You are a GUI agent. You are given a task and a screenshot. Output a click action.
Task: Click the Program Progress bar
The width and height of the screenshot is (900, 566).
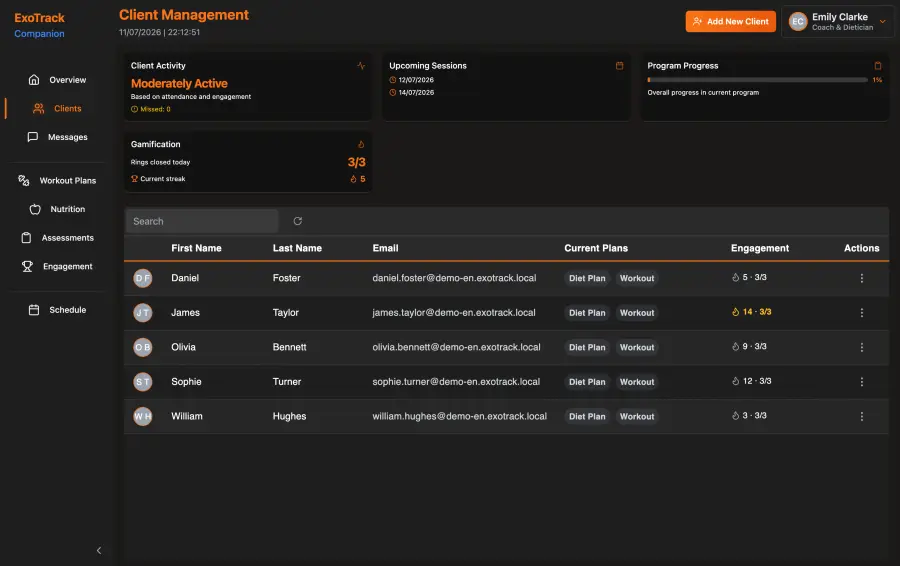[757, 80]
